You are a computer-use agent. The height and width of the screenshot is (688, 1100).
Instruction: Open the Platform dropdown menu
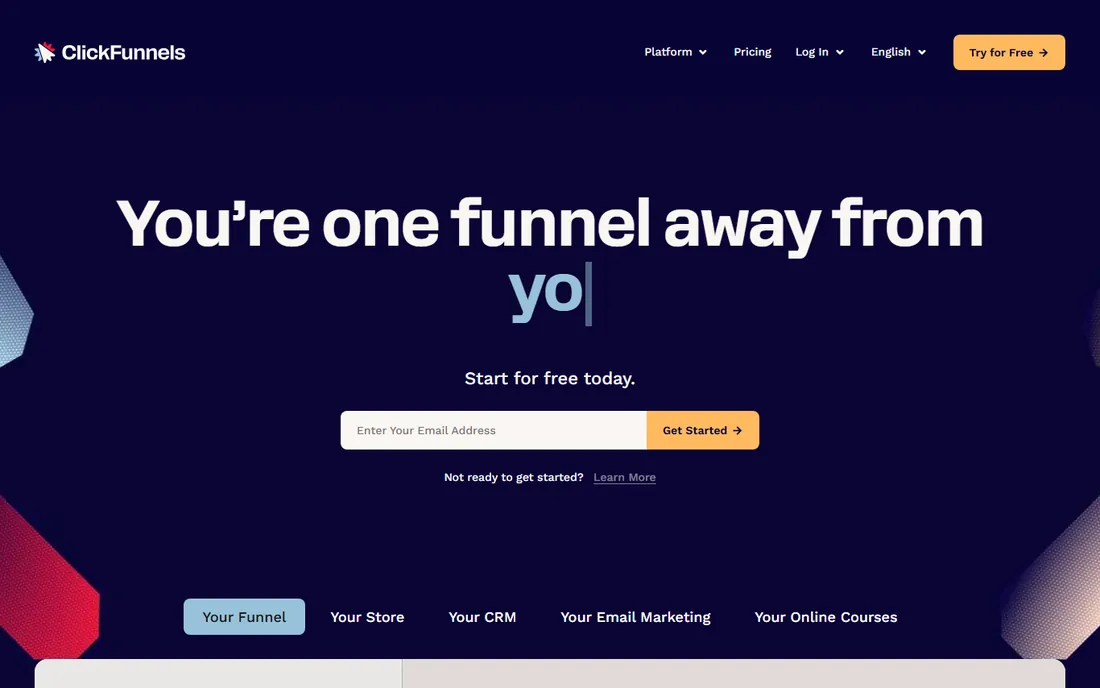tap(676, 52)
